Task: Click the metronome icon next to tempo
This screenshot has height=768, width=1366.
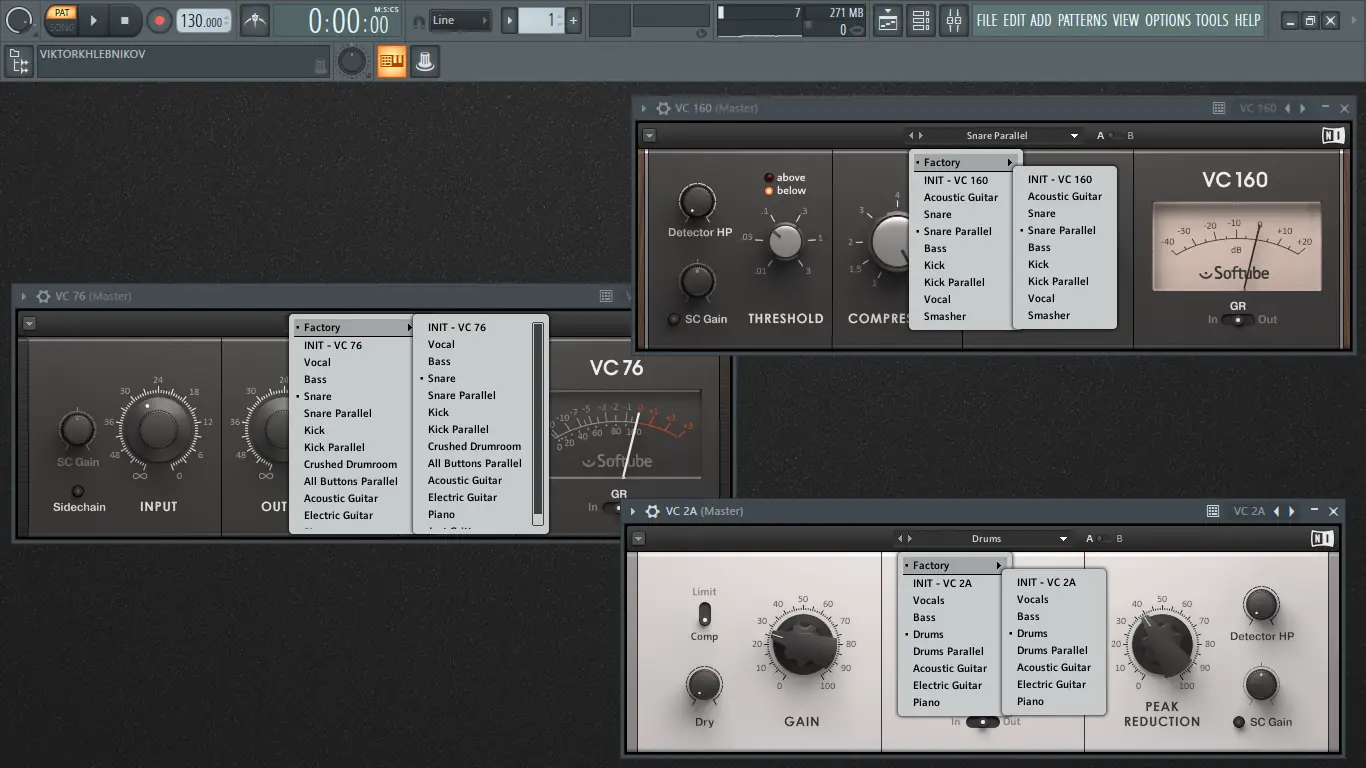Action: [256, 20]
